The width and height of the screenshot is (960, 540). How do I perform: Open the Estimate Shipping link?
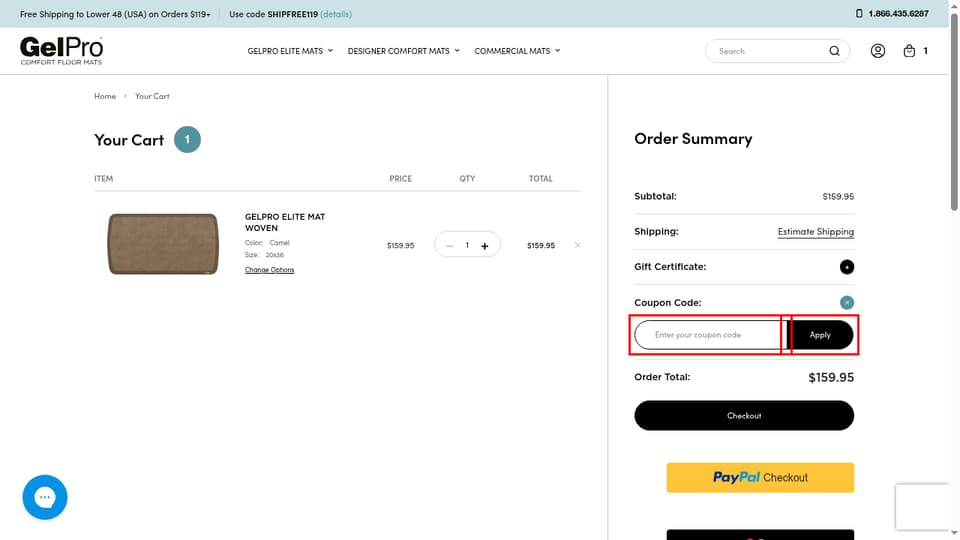pyautogui.click(x=816, y=231)
